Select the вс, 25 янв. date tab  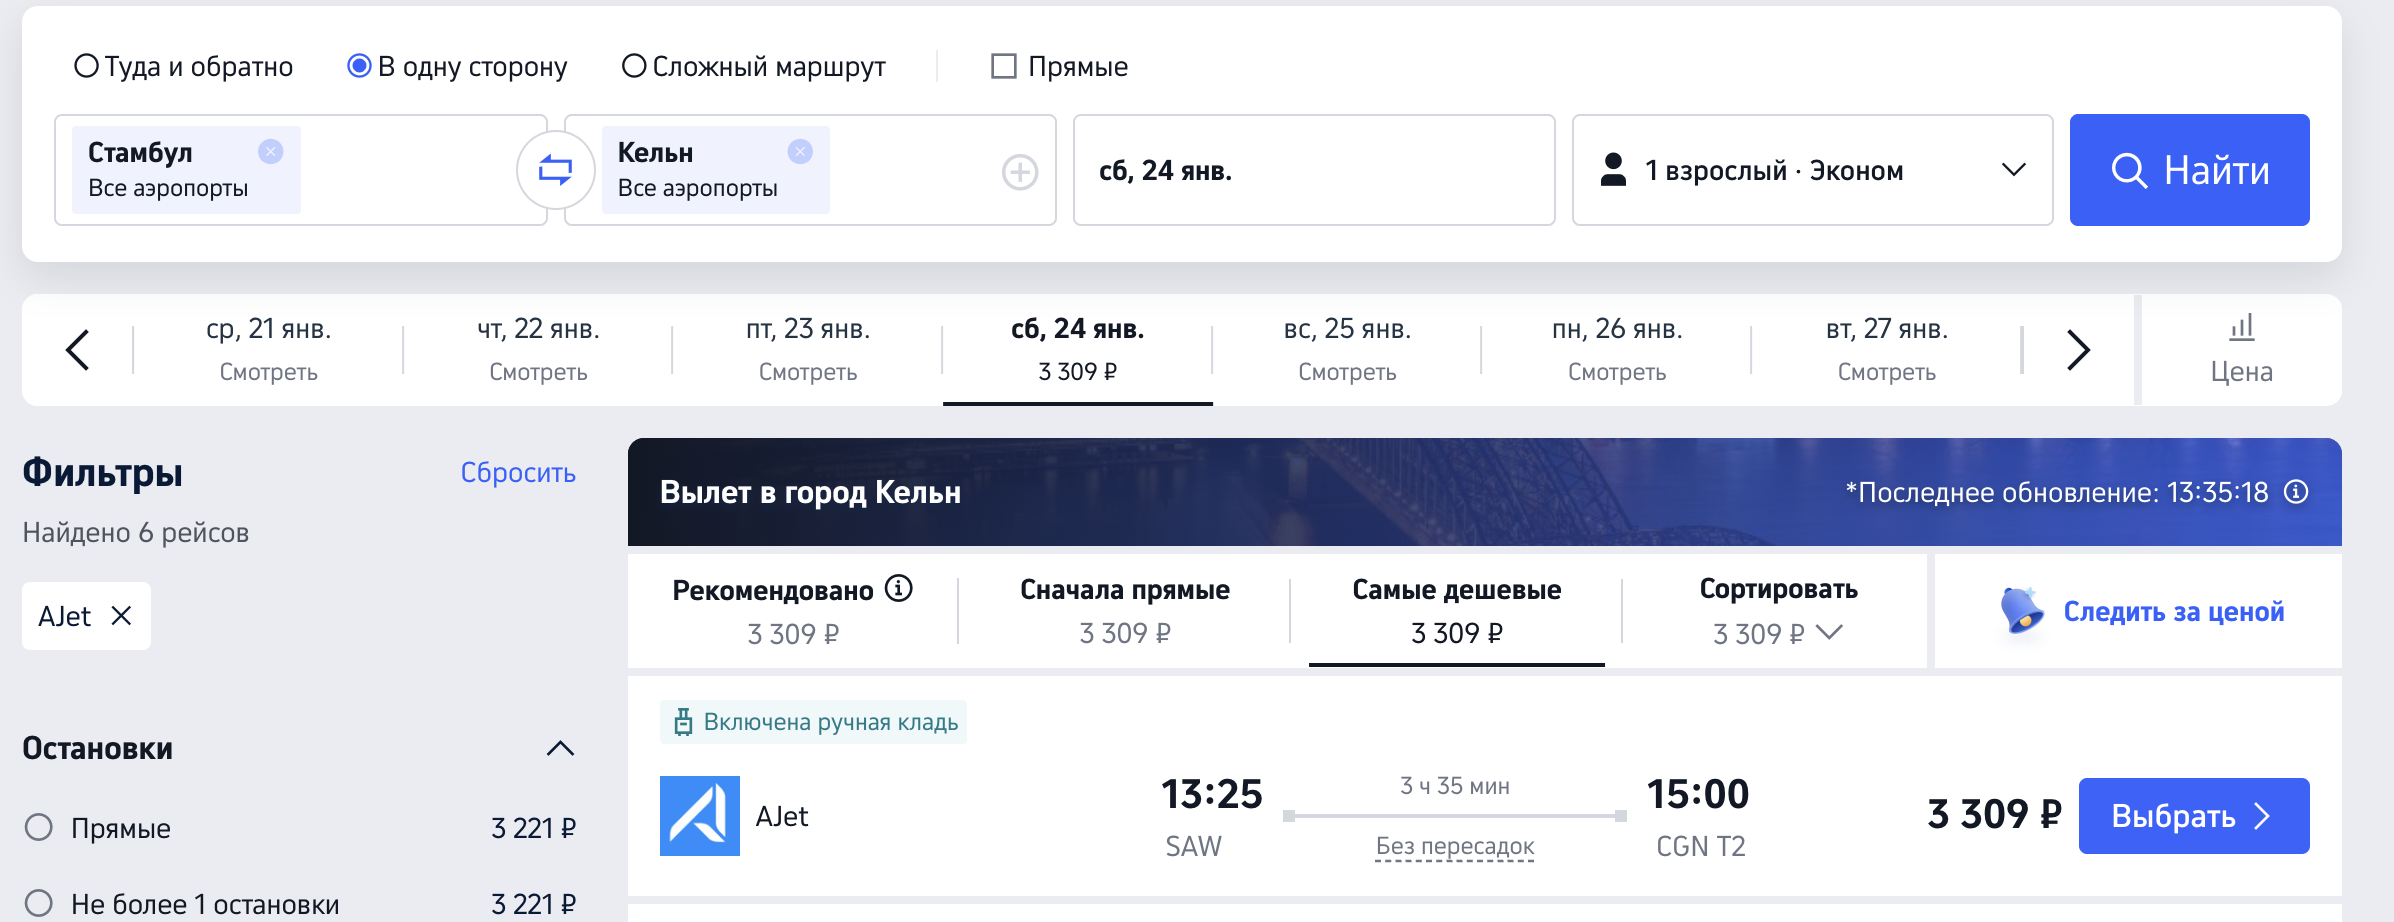[x=1347, y=350]
